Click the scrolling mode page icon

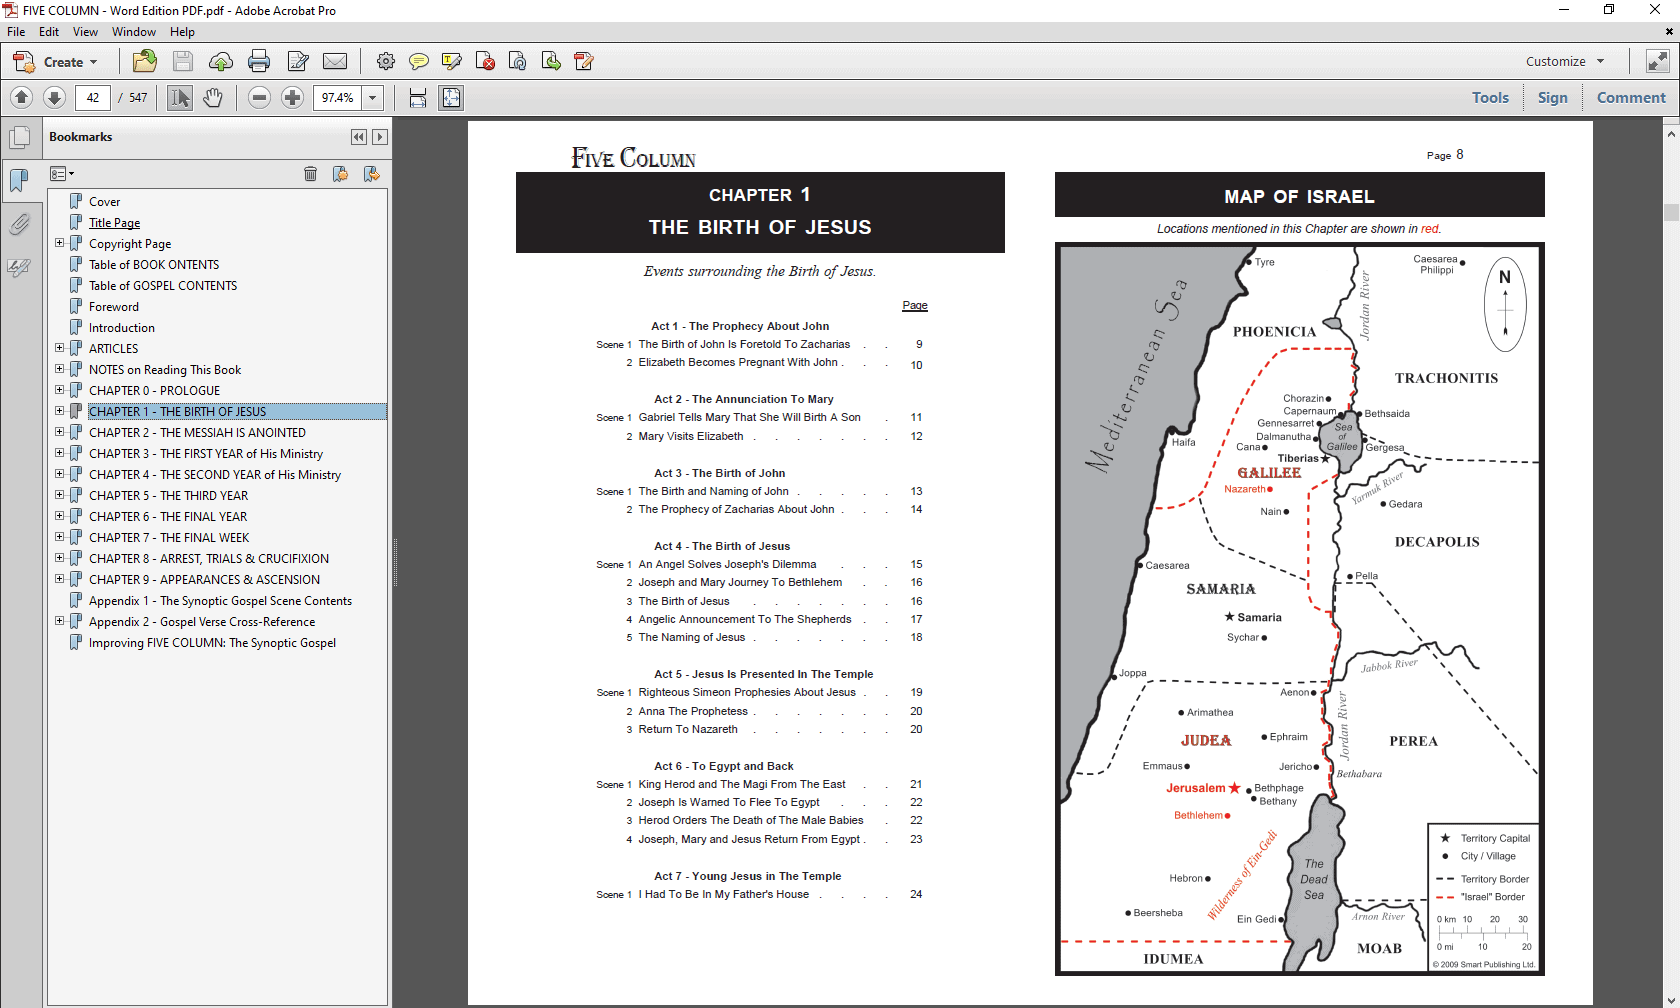click(418, 98)
